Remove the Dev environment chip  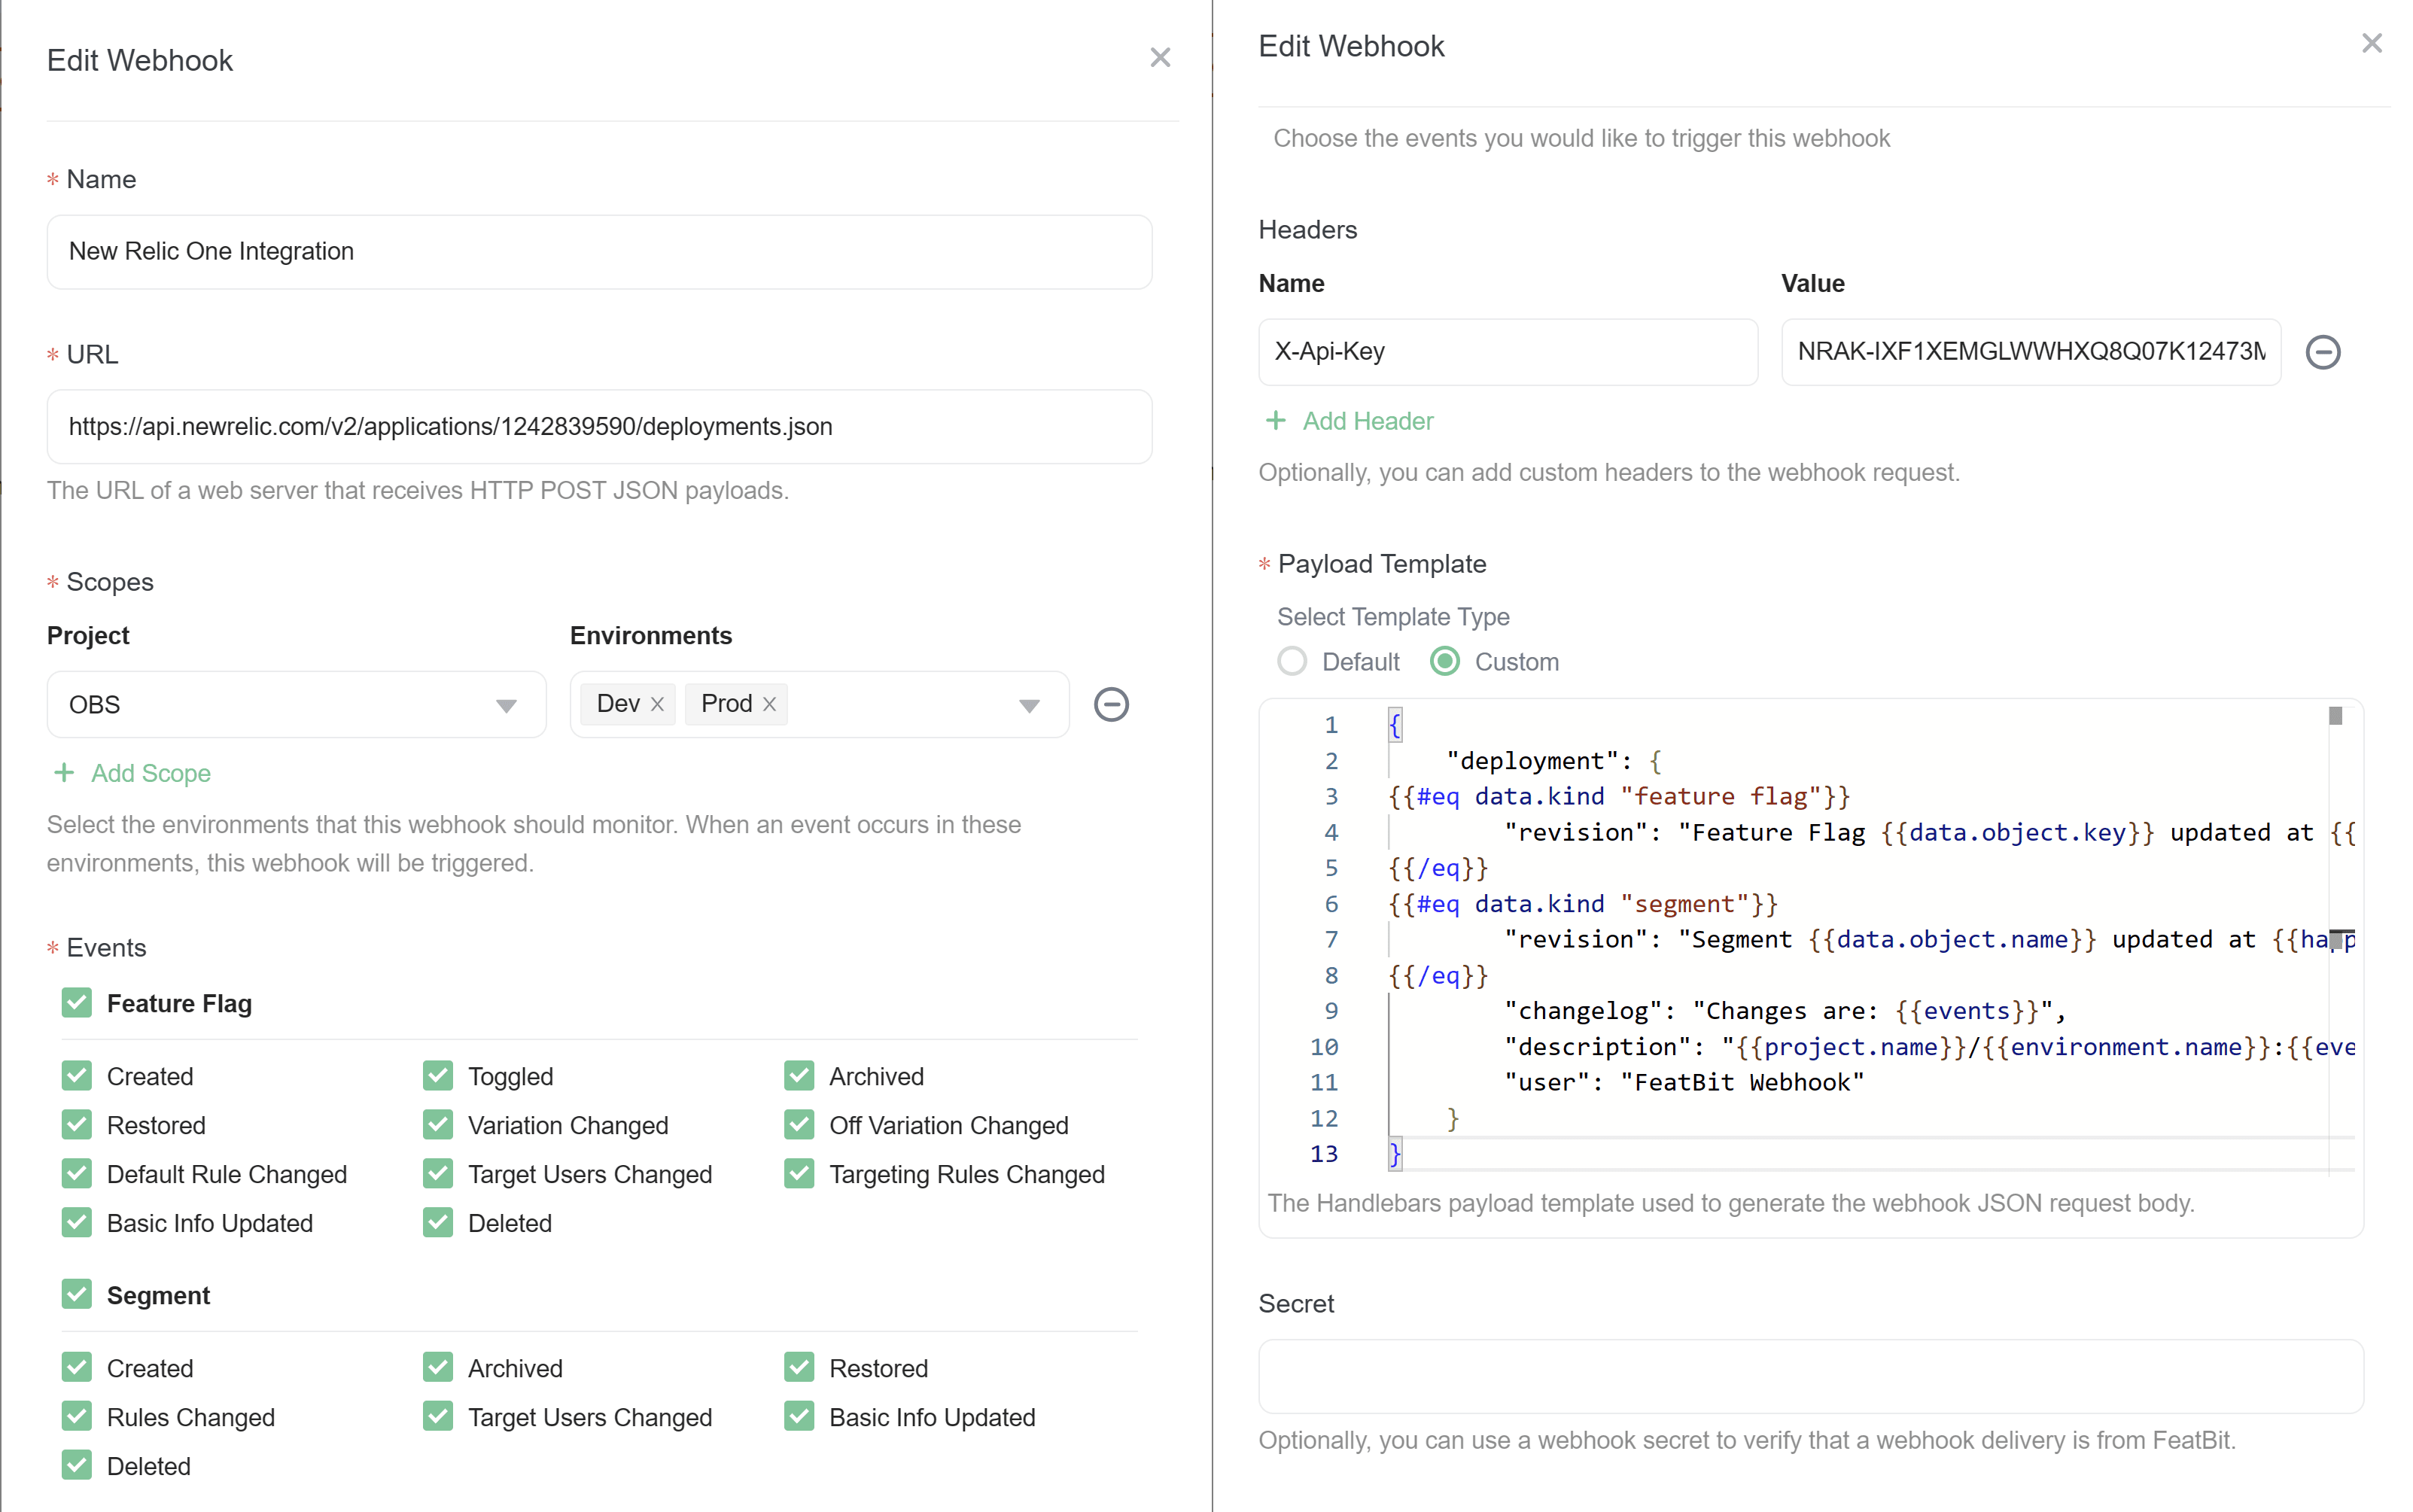point(658,704)
